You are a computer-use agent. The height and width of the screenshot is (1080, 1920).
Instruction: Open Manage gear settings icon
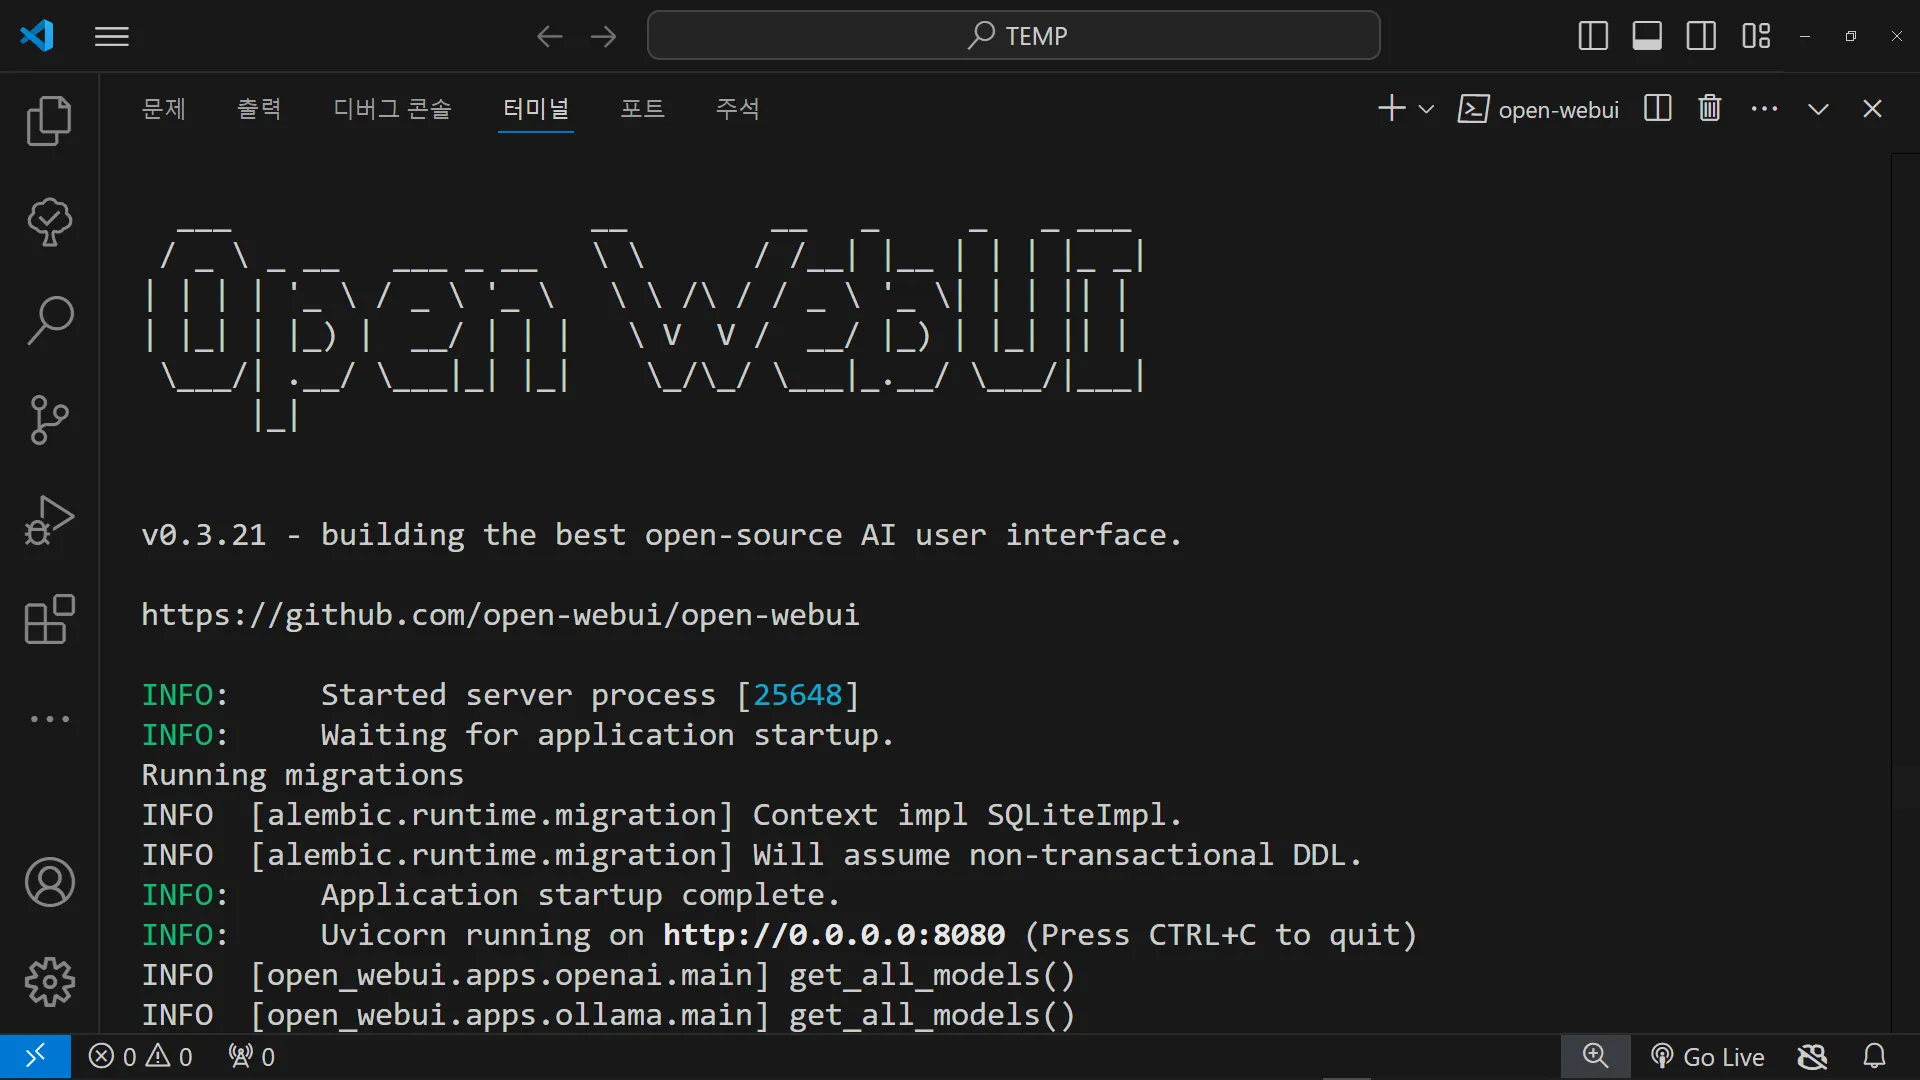click(49, 982)
